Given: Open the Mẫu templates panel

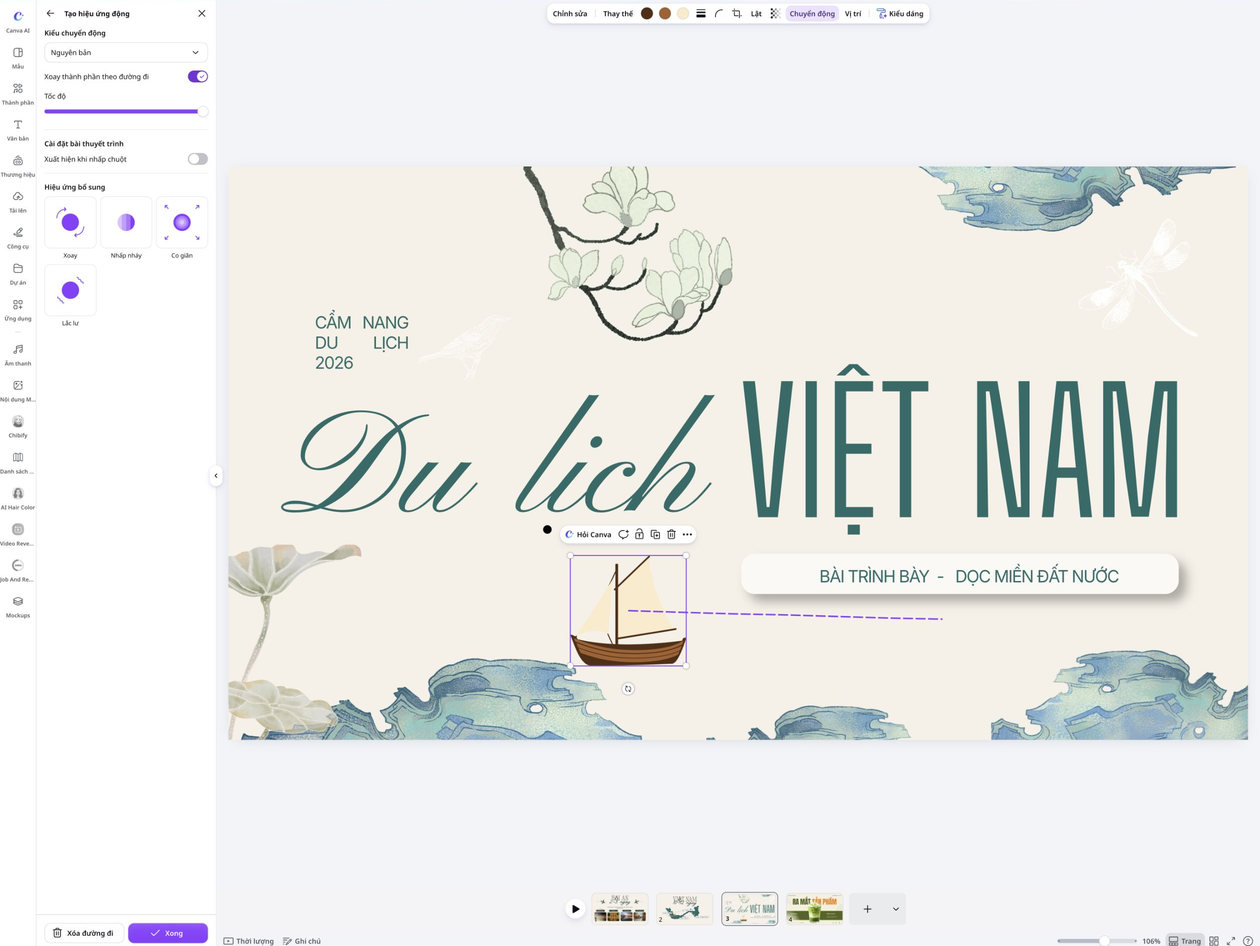Looking at the screenshot, I should pos(18,57).
